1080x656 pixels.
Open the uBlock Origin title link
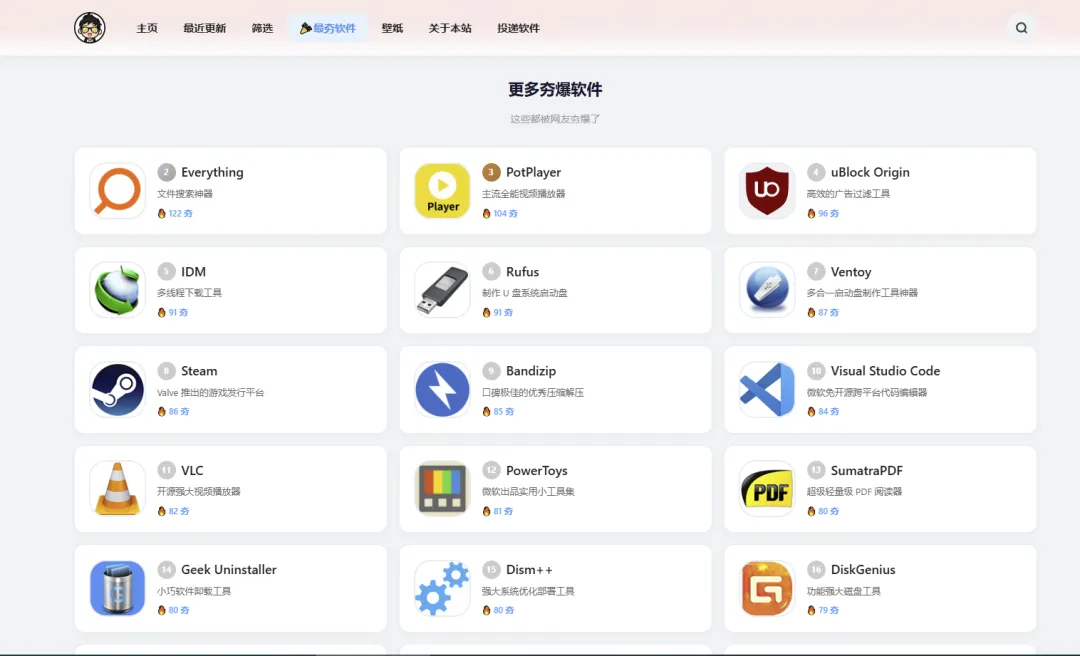pyautogui.click(x=870, y=172)
